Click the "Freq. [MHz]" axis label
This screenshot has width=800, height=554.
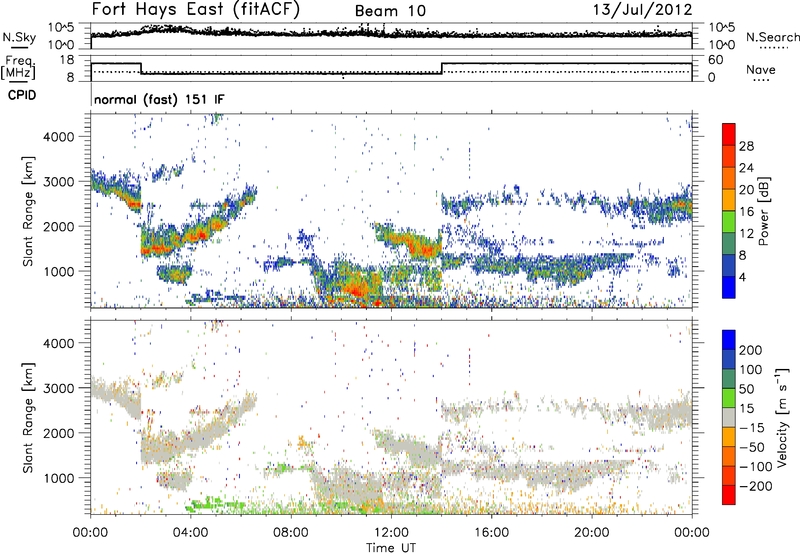click(x=18, y=67)
